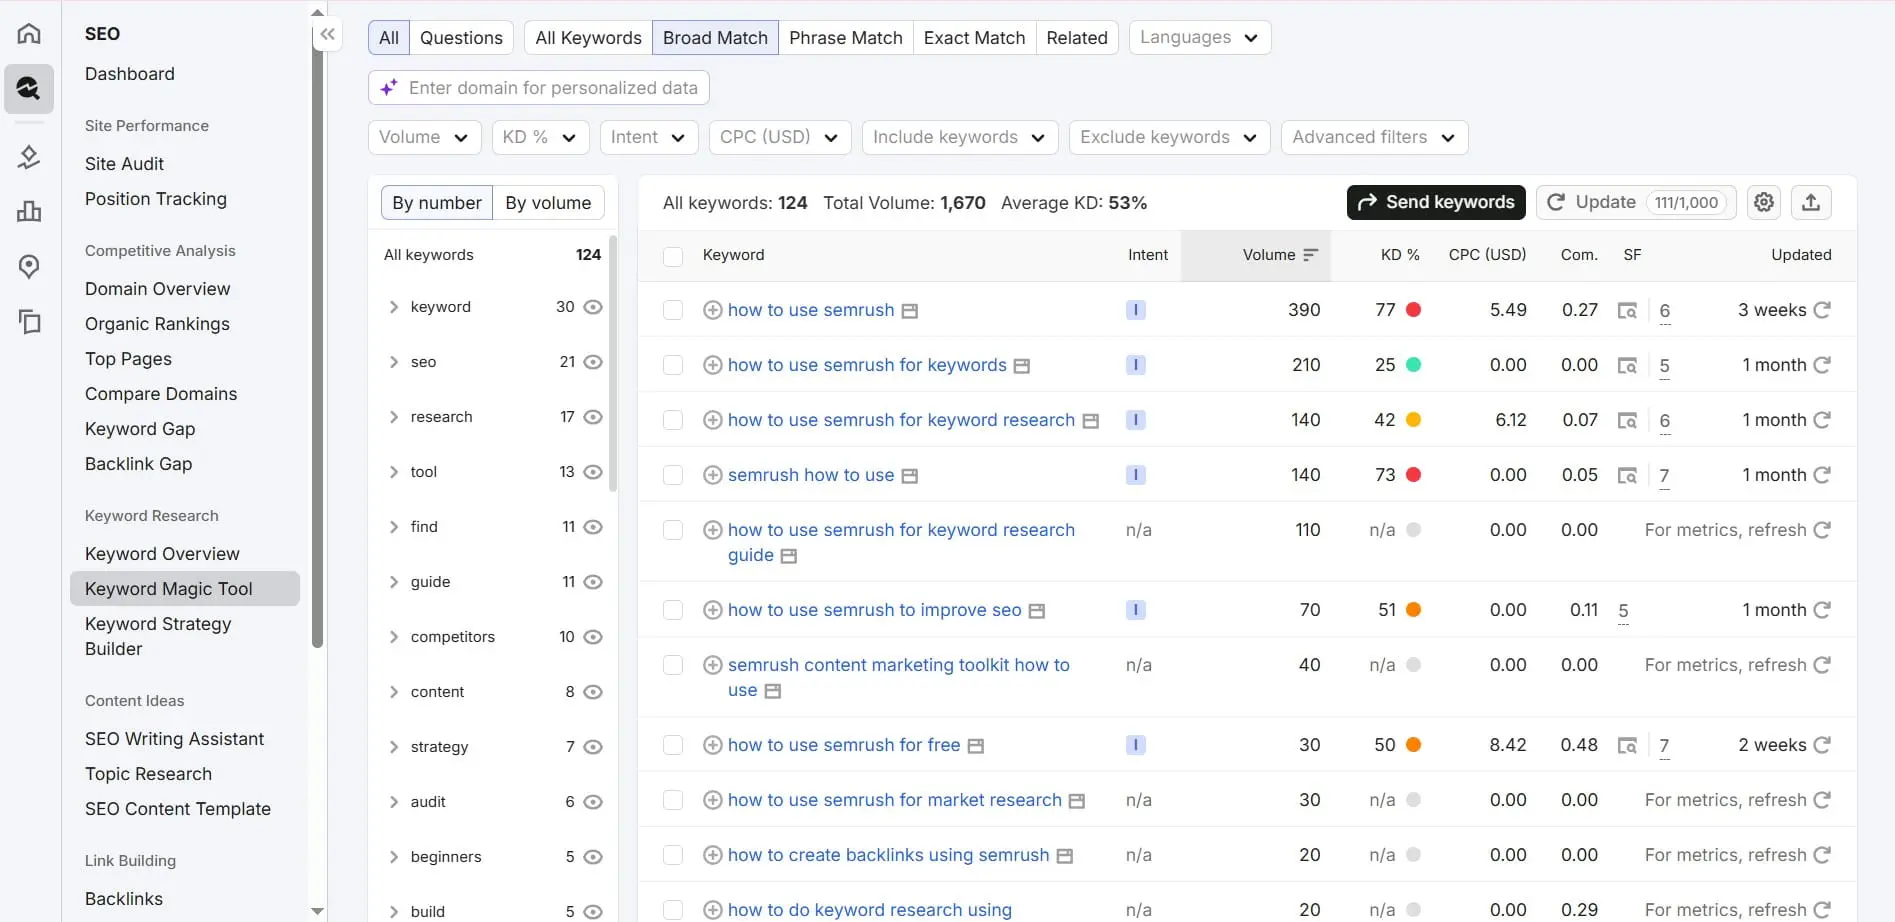Open the 'how to use semrush for keywords' link
This screenshot has width=1895, height=922.
click(x=867, y=365)
